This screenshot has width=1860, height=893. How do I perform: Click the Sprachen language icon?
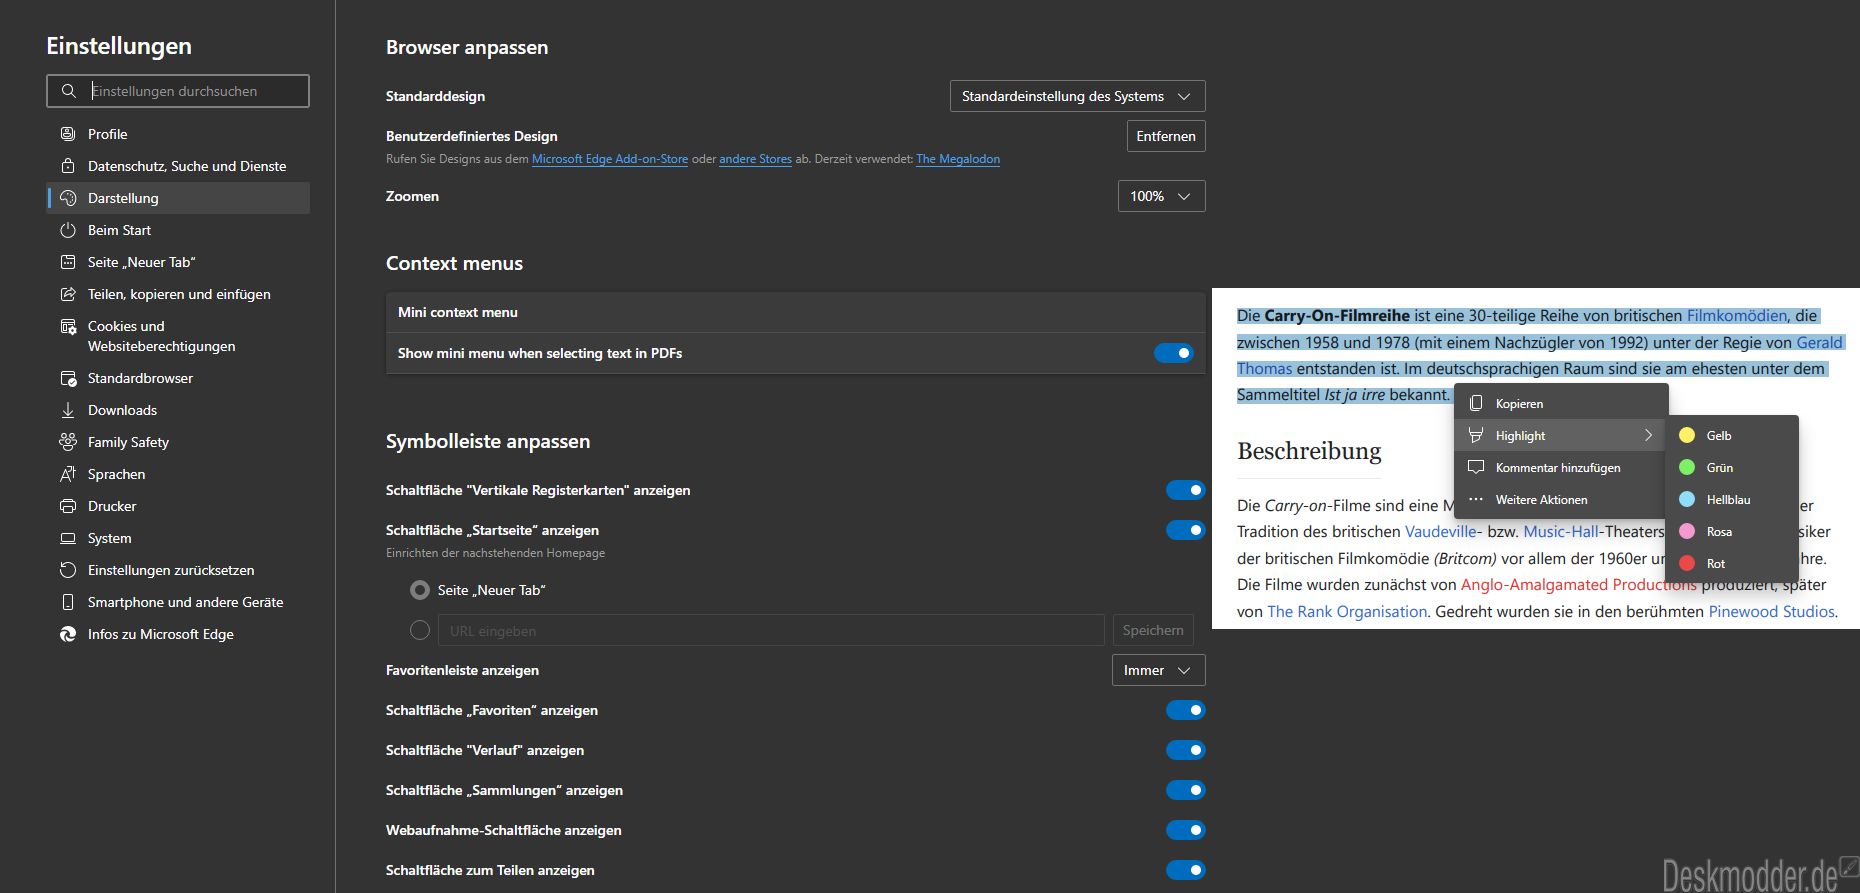coord(68,474)
